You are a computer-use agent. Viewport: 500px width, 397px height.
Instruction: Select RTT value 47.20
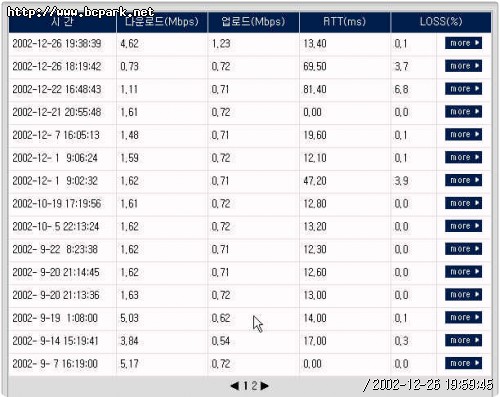point(315,181)
